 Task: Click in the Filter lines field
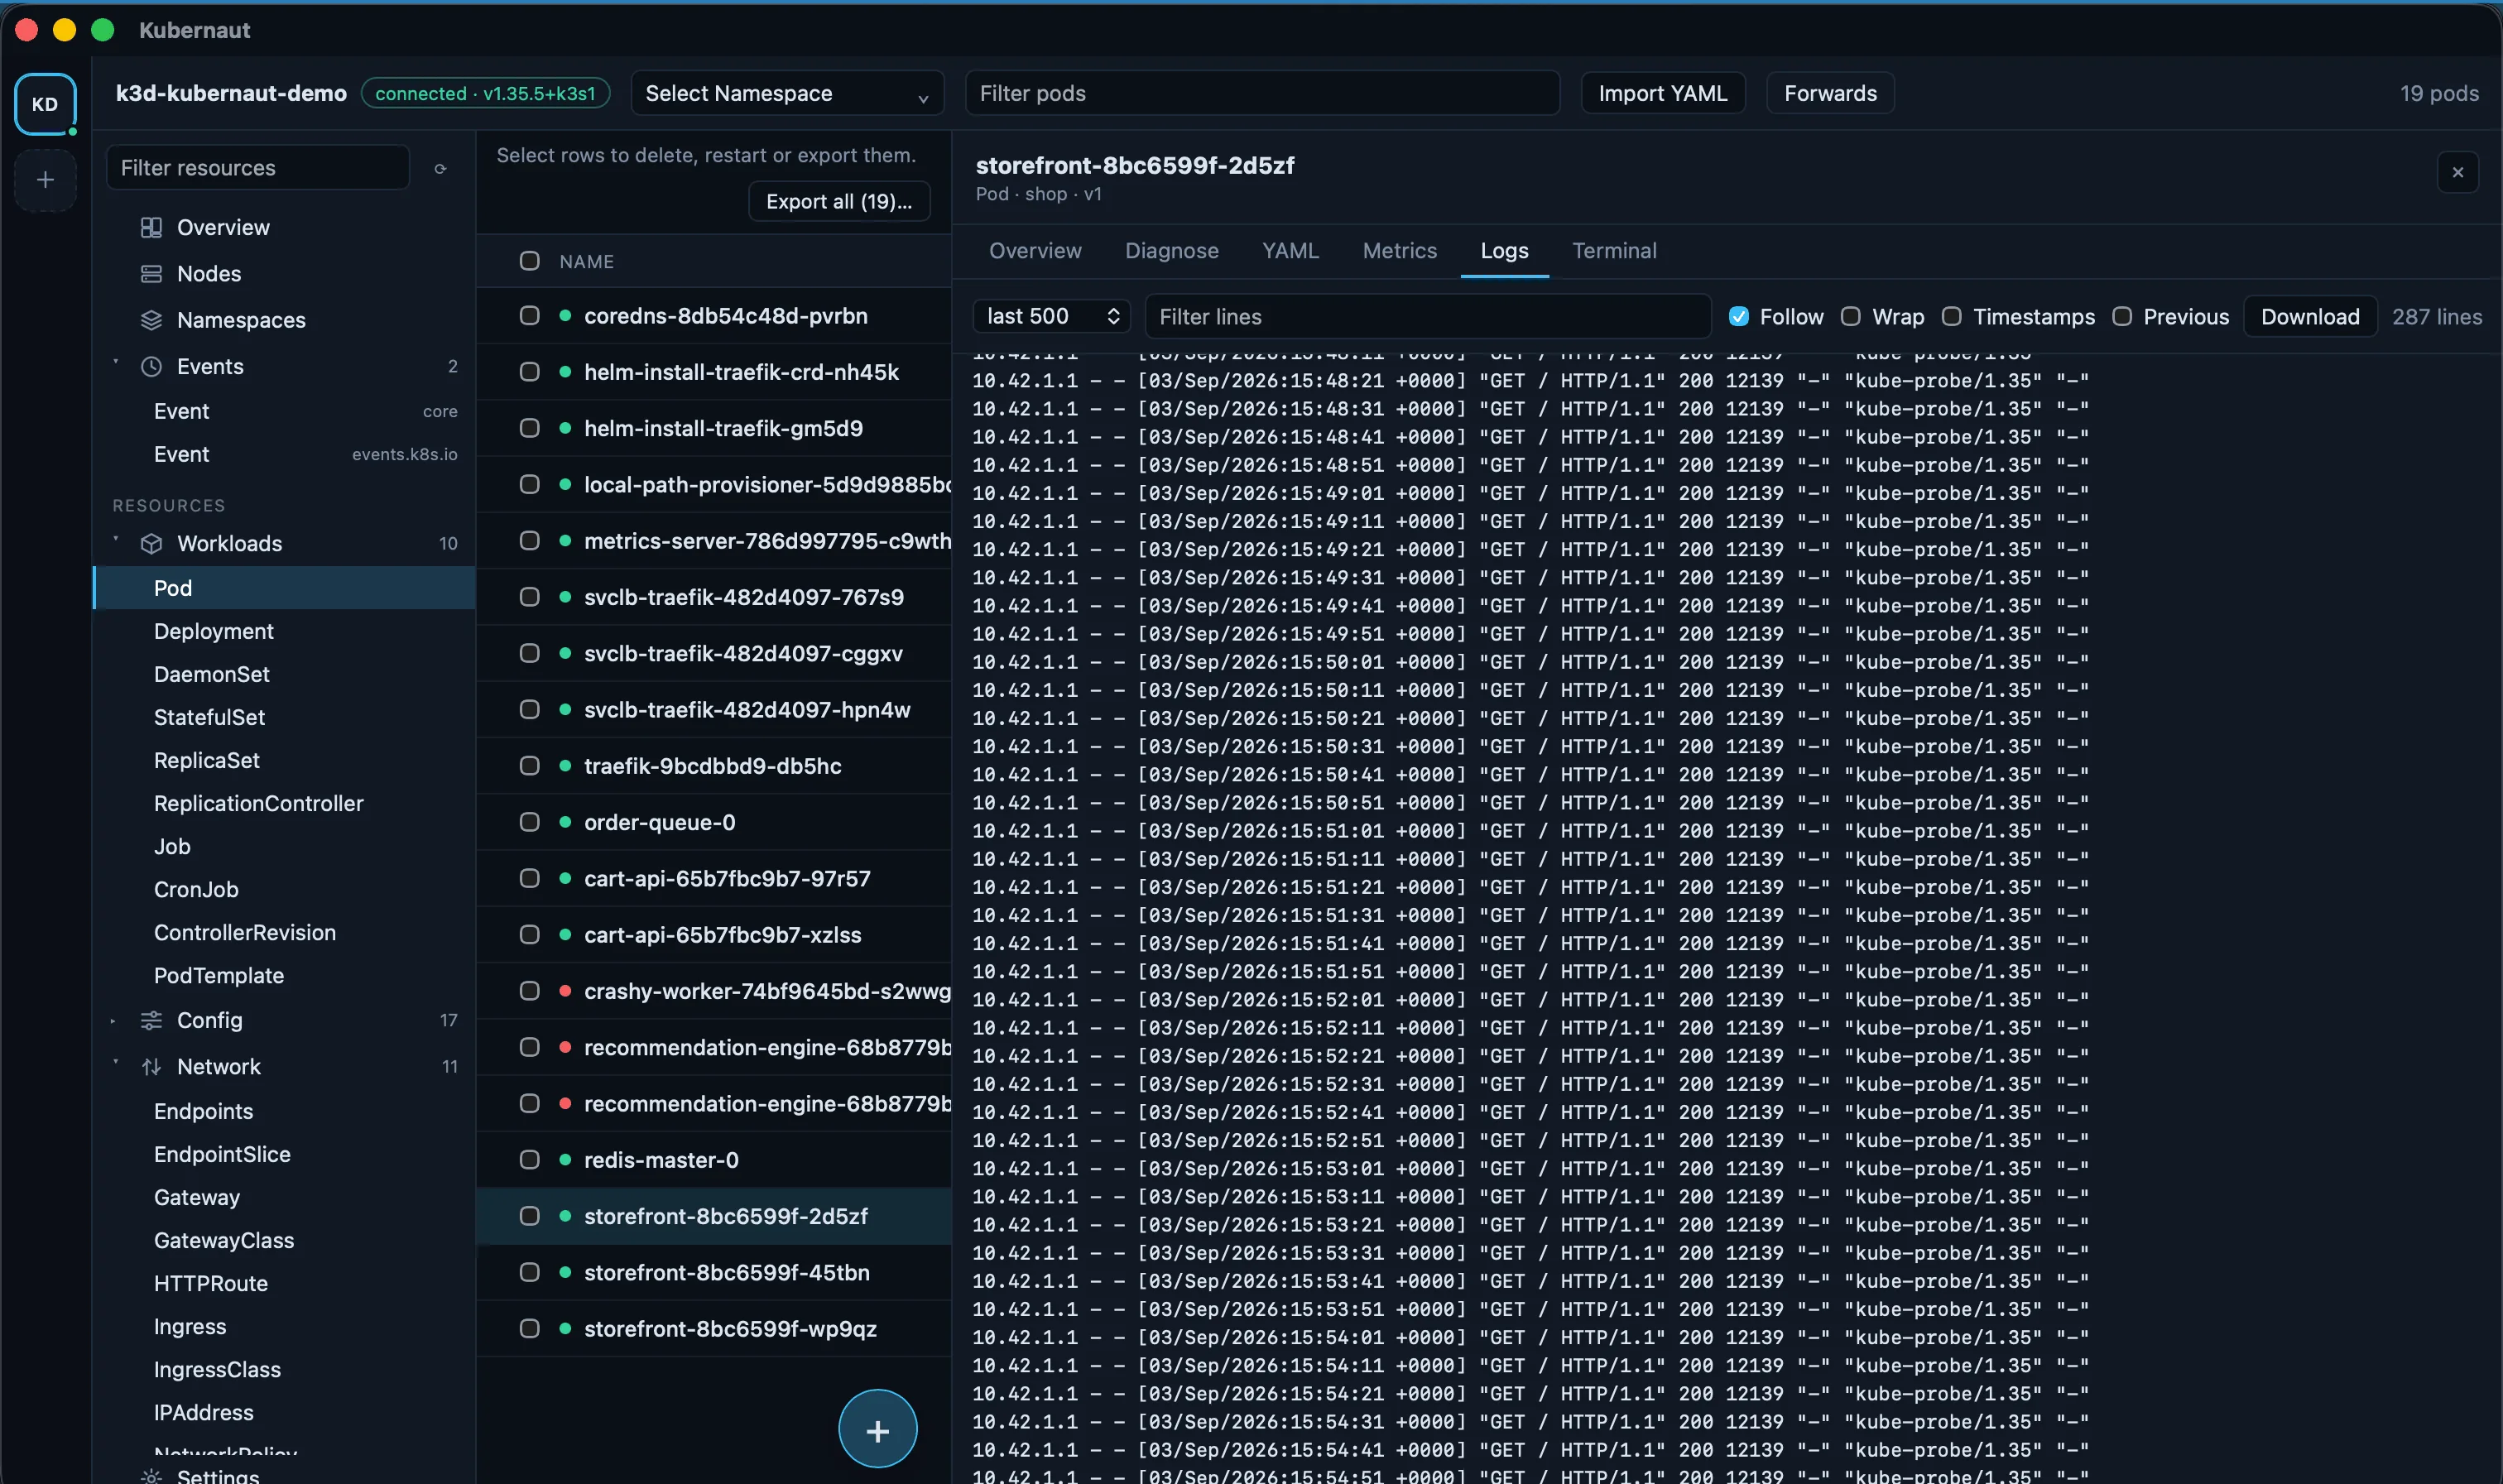pos(1427,317)
